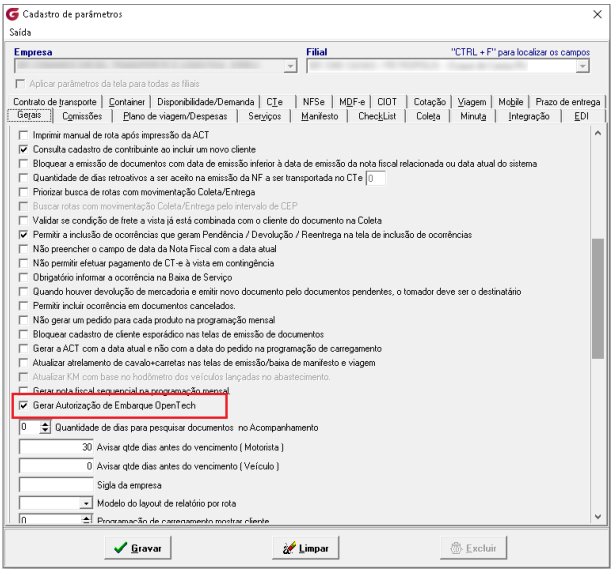Increment the Quantidade de dias para pesquisar stepper
616x574 pixels.
point(46,424)
